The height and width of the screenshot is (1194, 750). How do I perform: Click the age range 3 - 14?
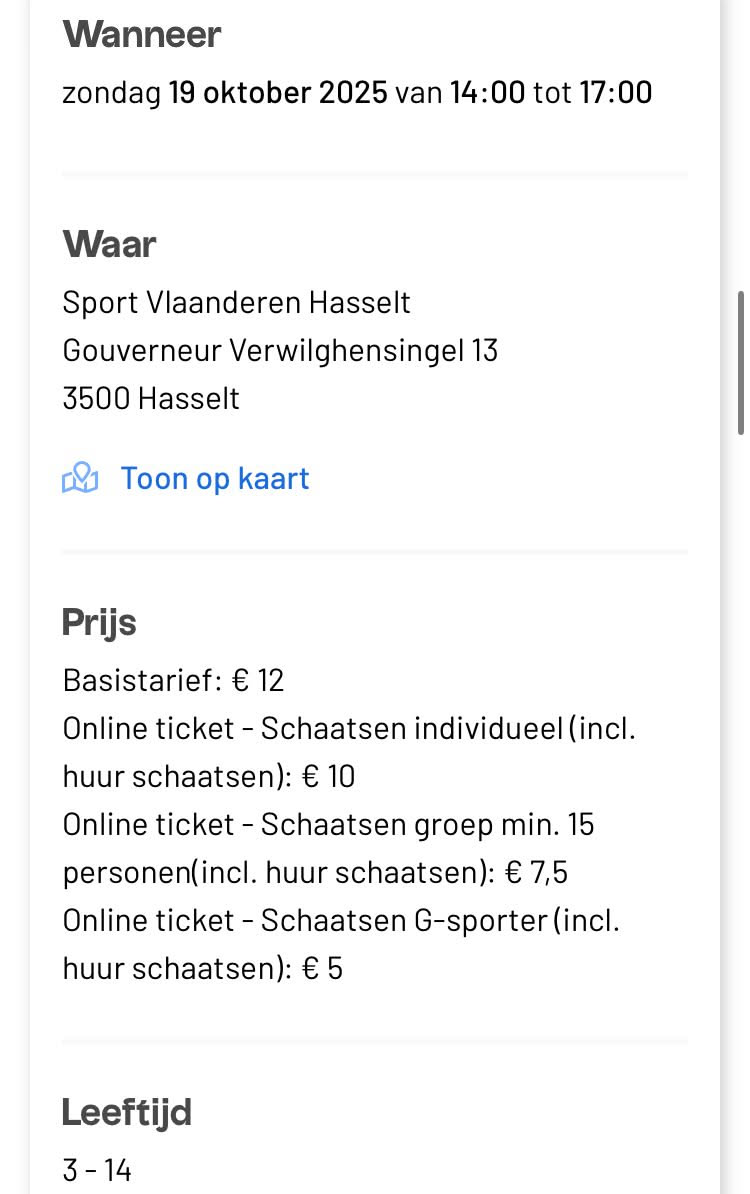(x=97, y=1170)
